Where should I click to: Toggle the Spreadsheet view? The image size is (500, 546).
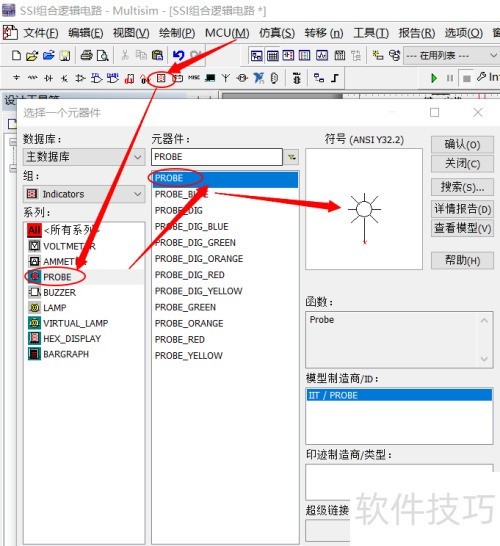[x=273, y=55]
